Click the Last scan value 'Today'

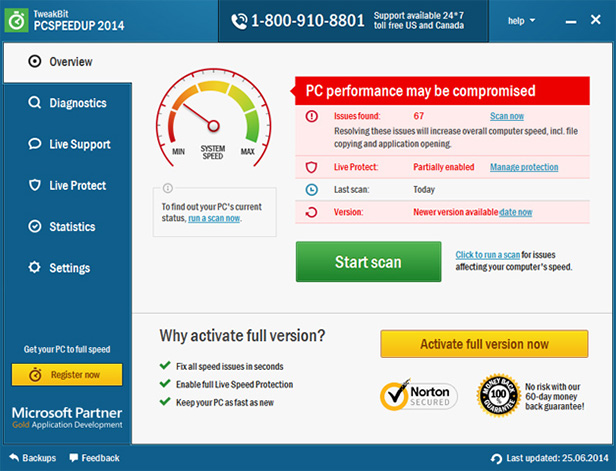tap(424, 190)
